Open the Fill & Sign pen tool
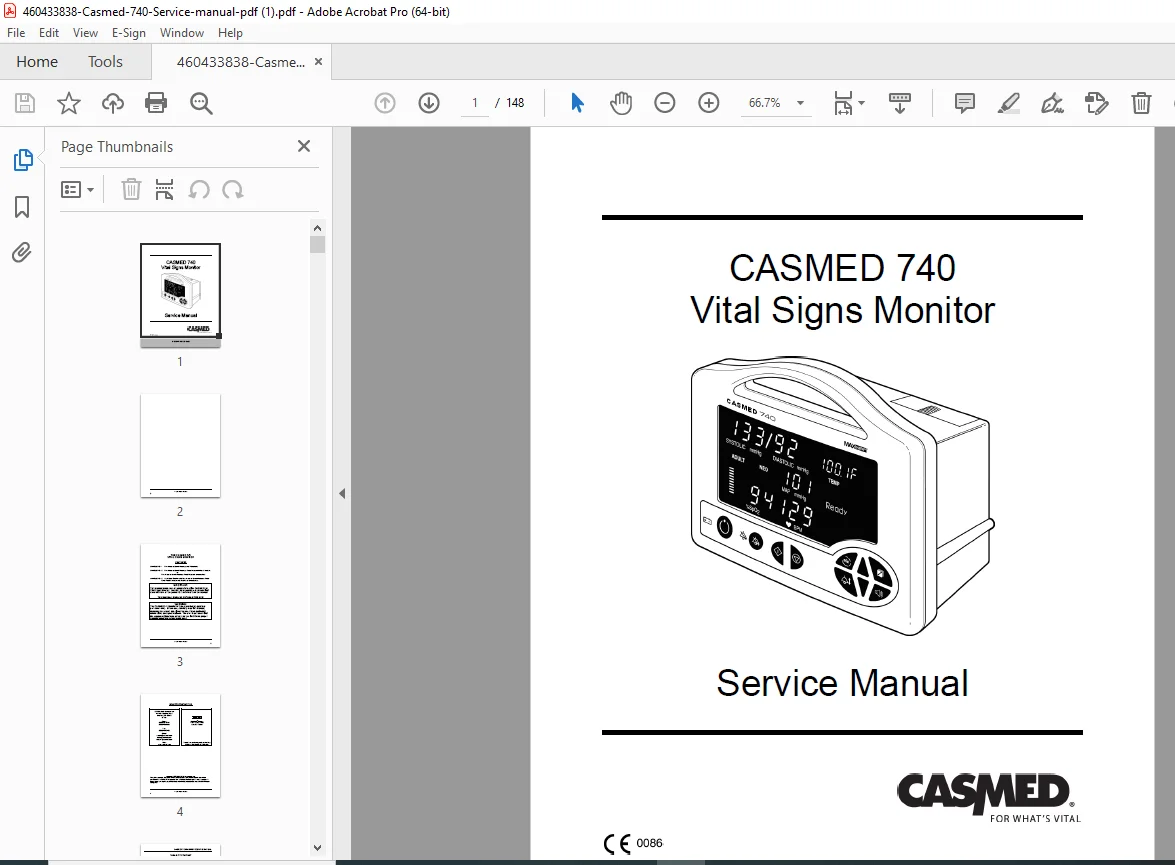 click(x=1052, y=103)
